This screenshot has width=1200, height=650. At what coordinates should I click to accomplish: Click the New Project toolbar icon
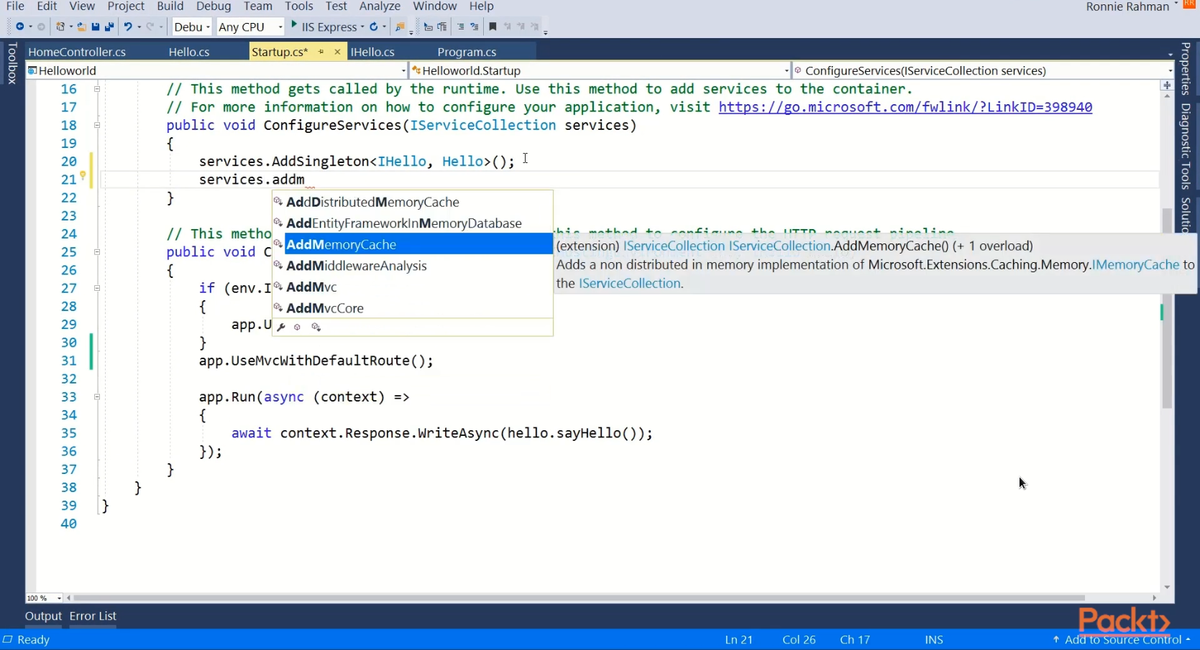click(61, 26)
